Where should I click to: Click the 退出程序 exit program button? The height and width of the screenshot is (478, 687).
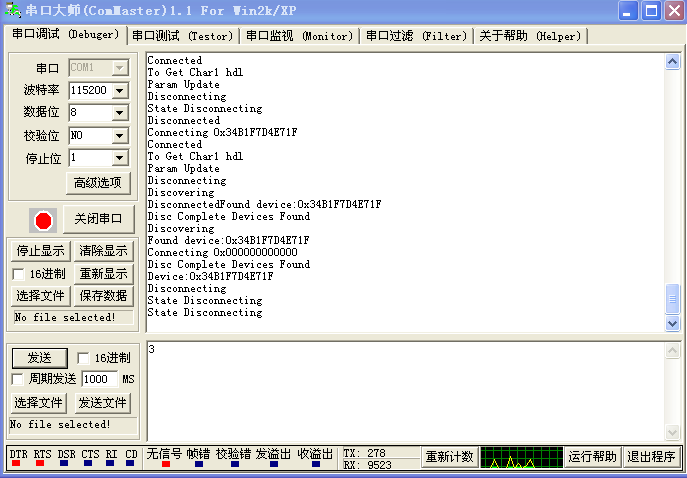tap(651, 457)
